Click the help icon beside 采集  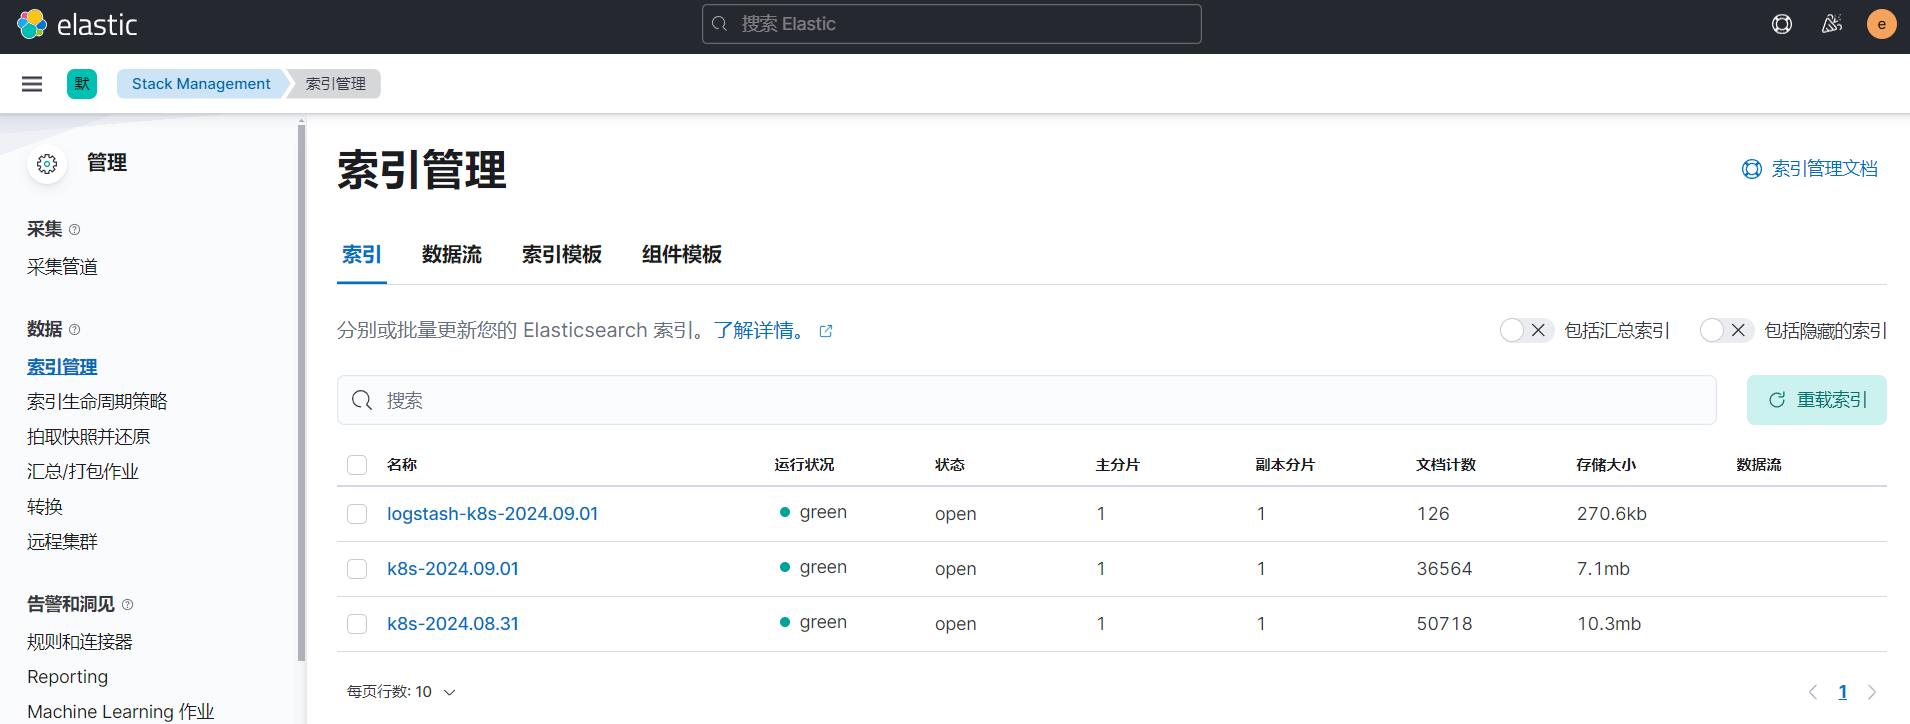[x=74, y=230]
